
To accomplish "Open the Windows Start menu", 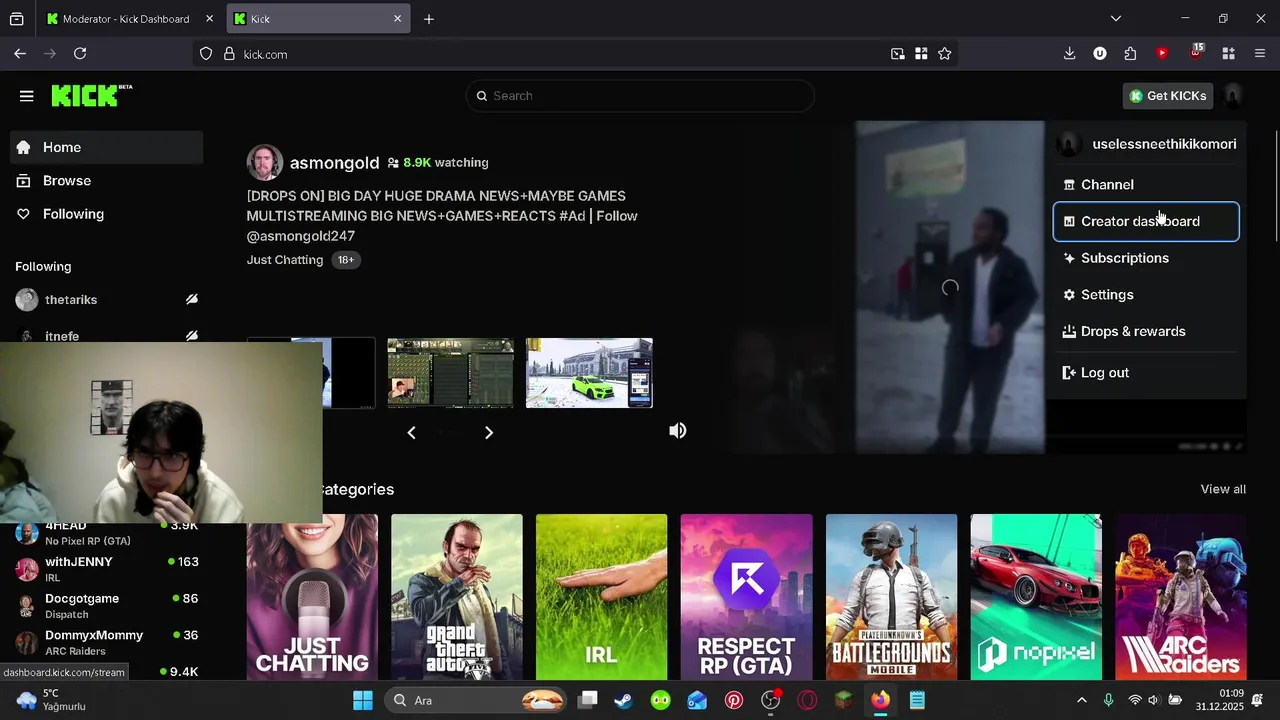I will point(363,700).
